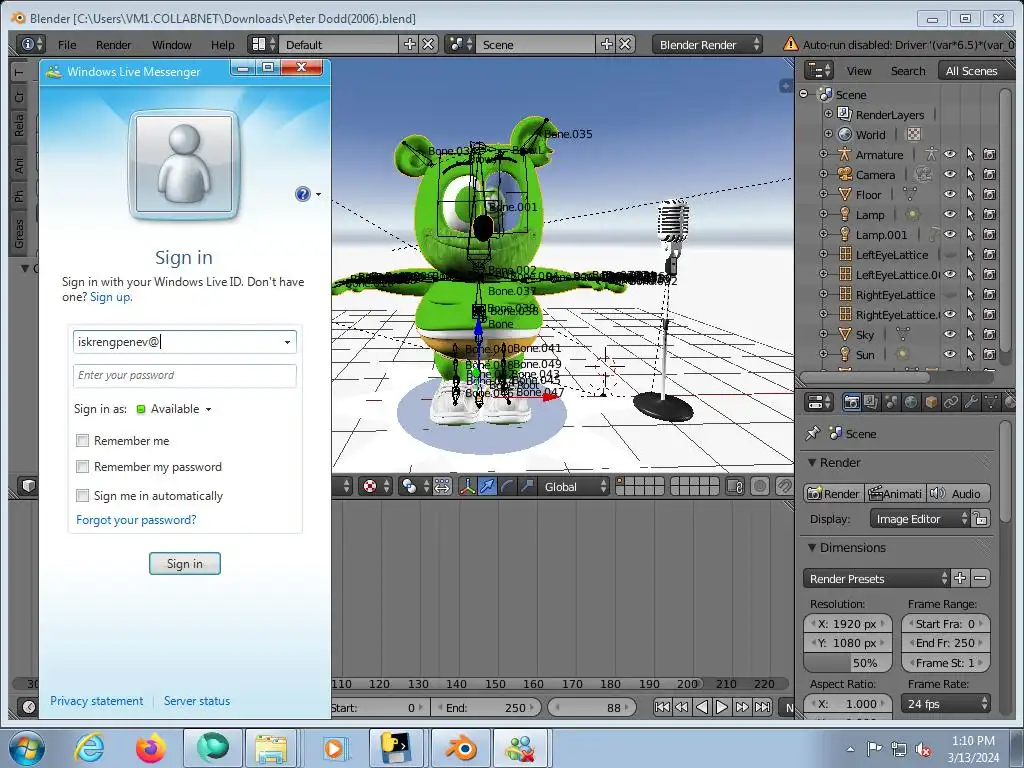Image resolution: width=1024 pixels, height=768 pixels.
Task: Open the Privacy statement link
Action: pyautogui.click(x=97, y=701)
